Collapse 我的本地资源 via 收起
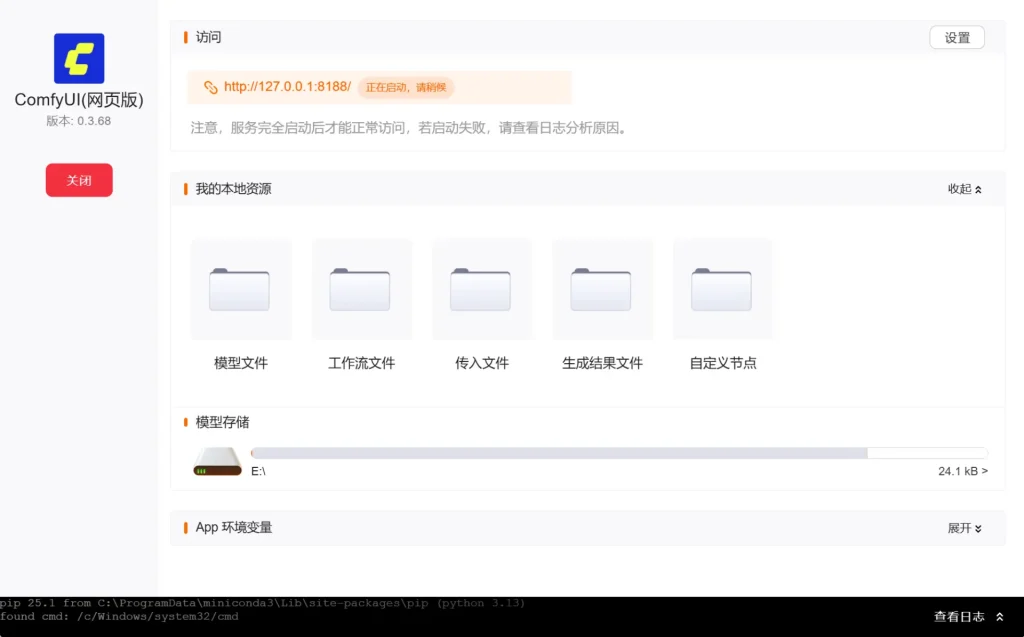The height and width of the screenshot is (637, 1024). pos(963,188)
